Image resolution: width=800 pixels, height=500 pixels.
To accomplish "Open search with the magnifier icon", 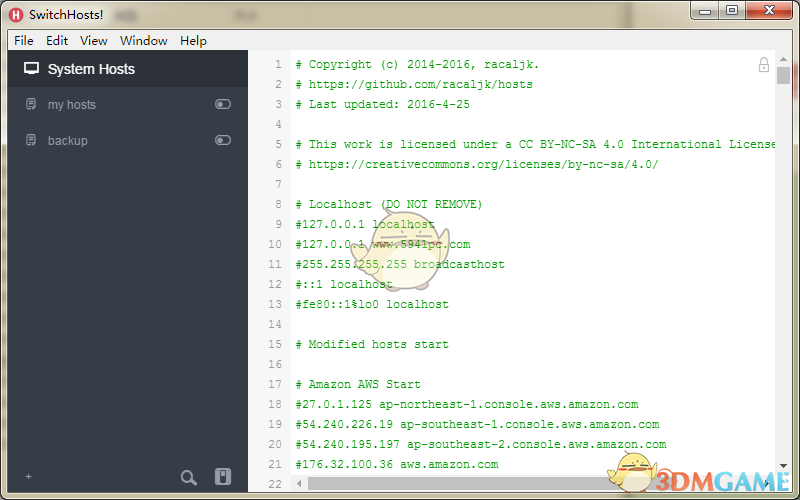I will [188, 477].
